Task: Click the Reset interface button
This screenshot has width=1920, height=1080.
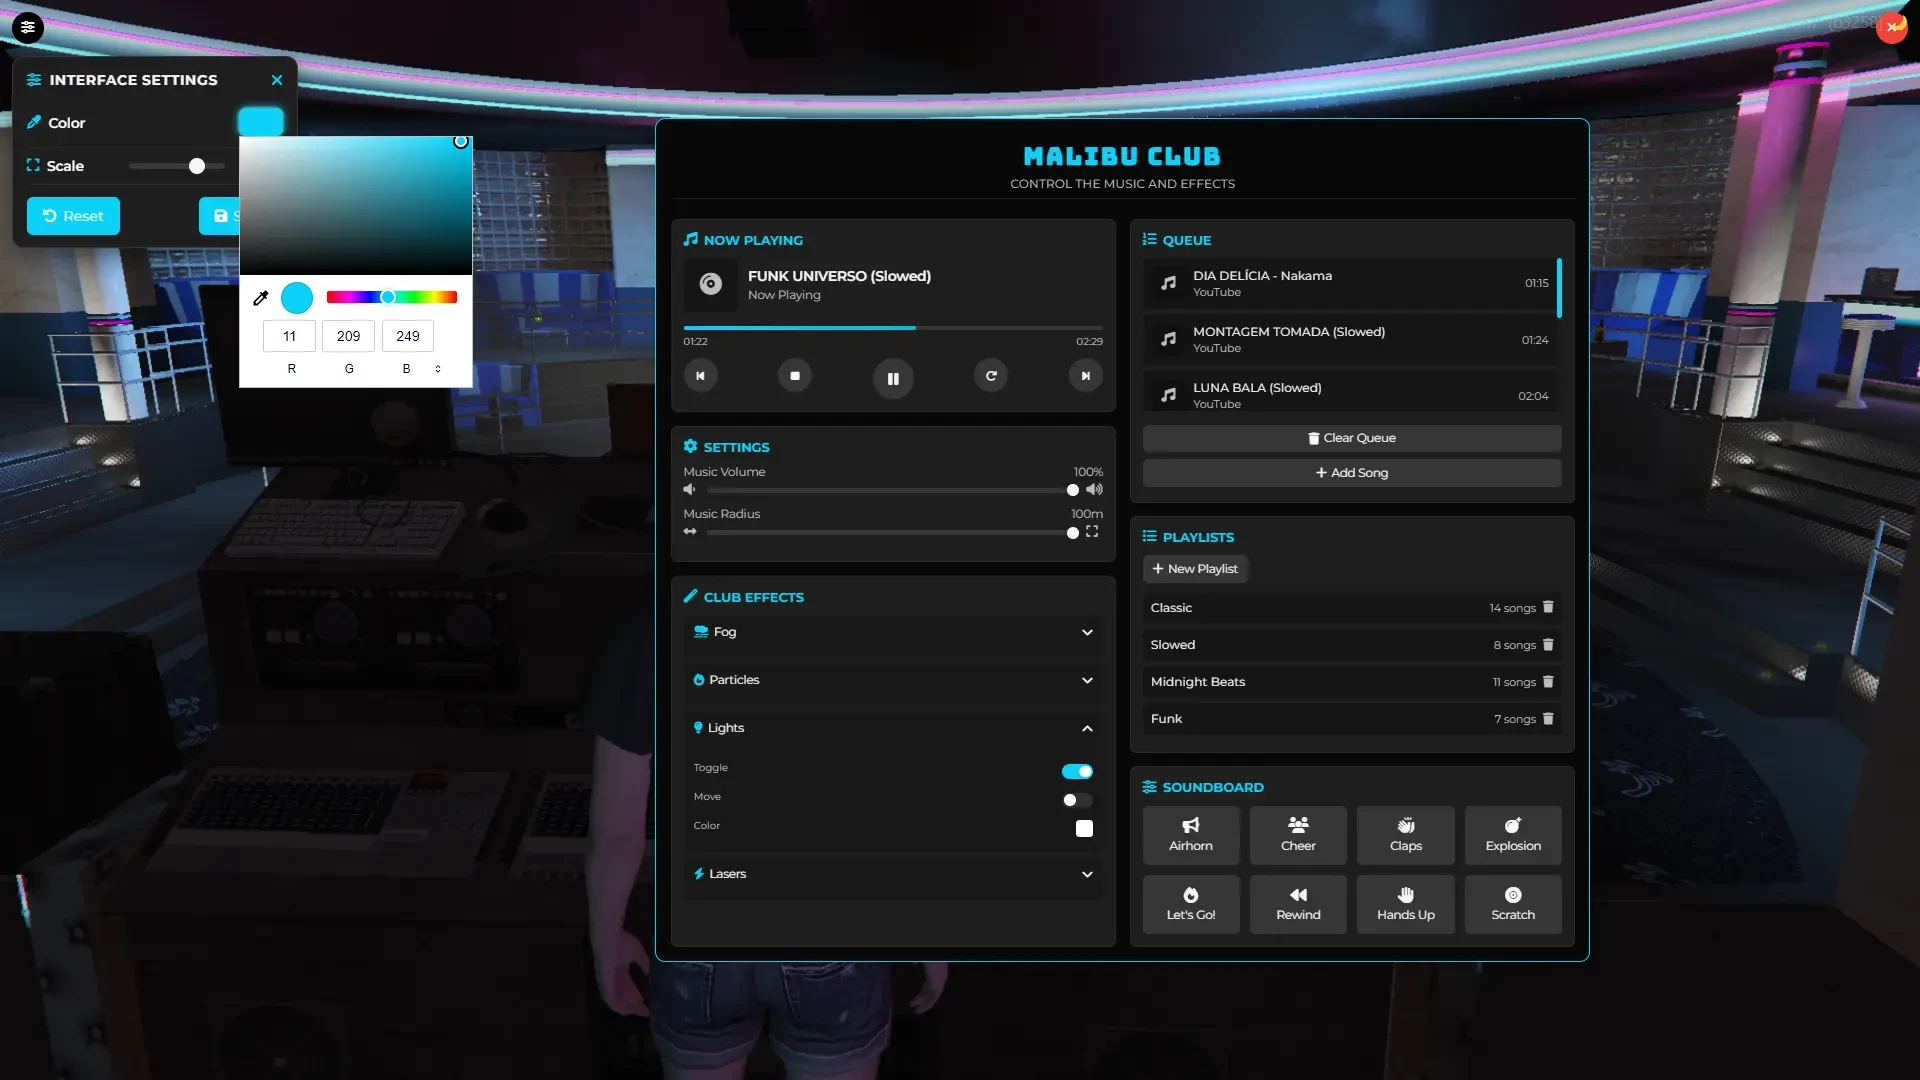Action: (73, 216)
